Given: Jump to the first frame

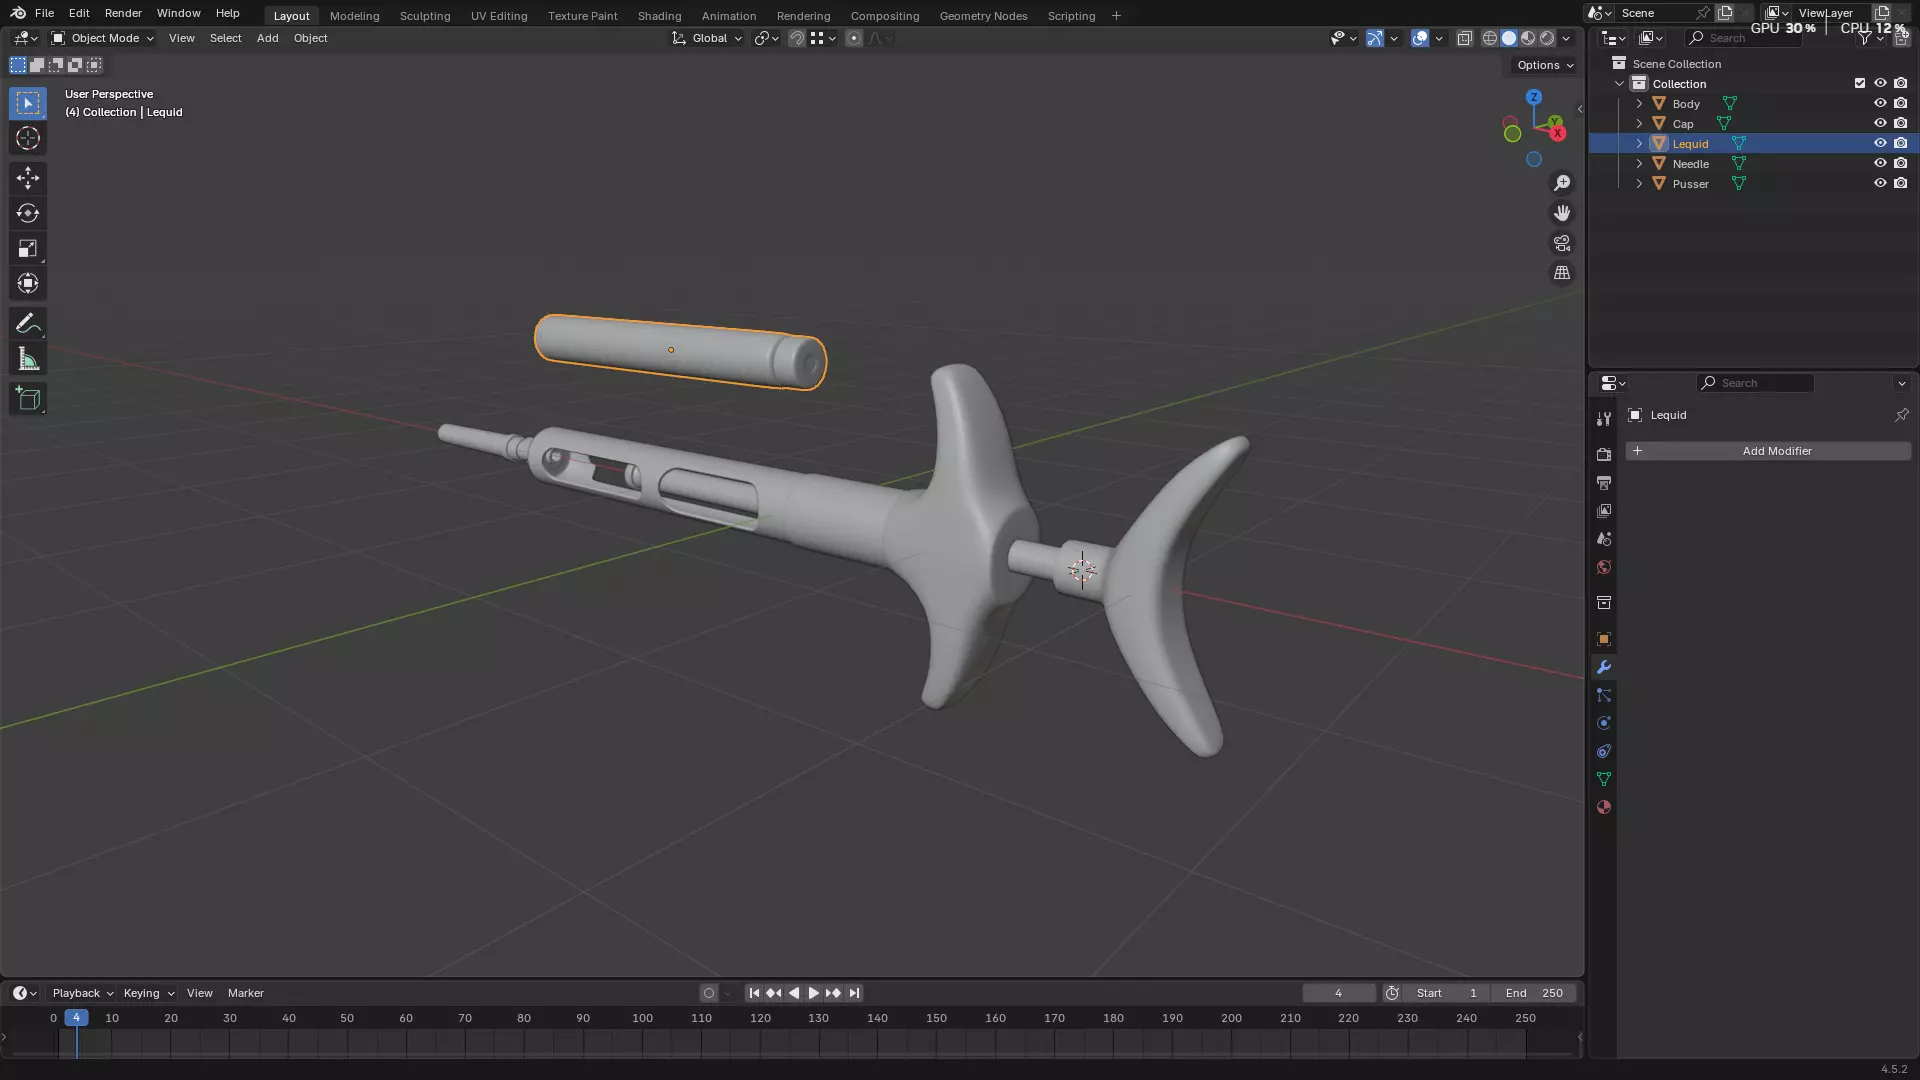Looking at the screenshot, I should pos(754,993).
